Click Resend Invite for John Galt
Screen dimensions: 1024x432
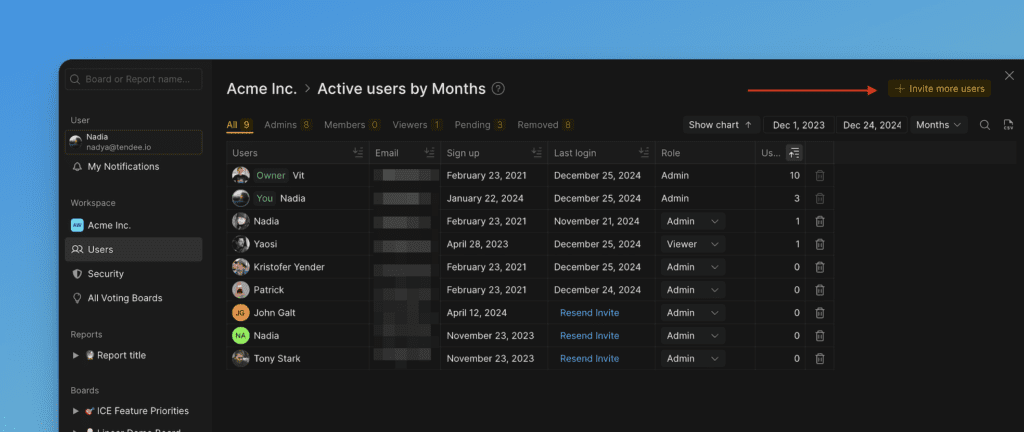click(589, 313)
